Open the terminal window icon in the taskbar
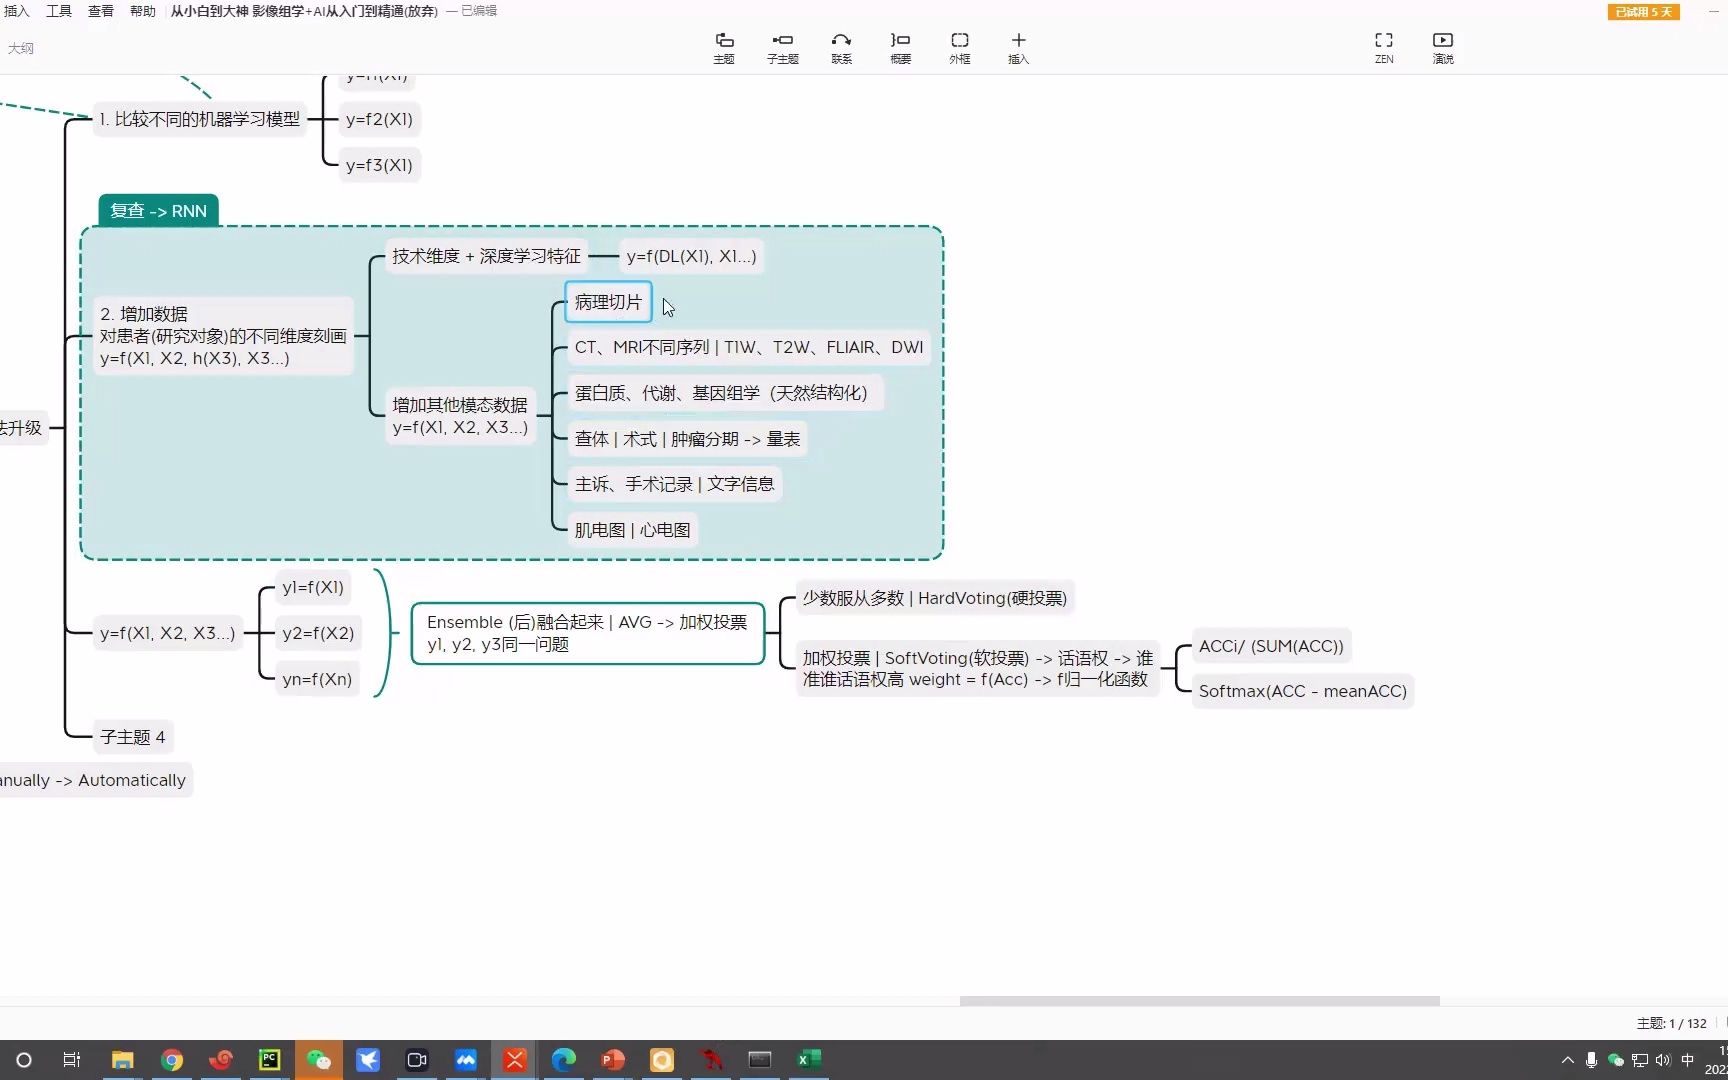 [760, 1060]
